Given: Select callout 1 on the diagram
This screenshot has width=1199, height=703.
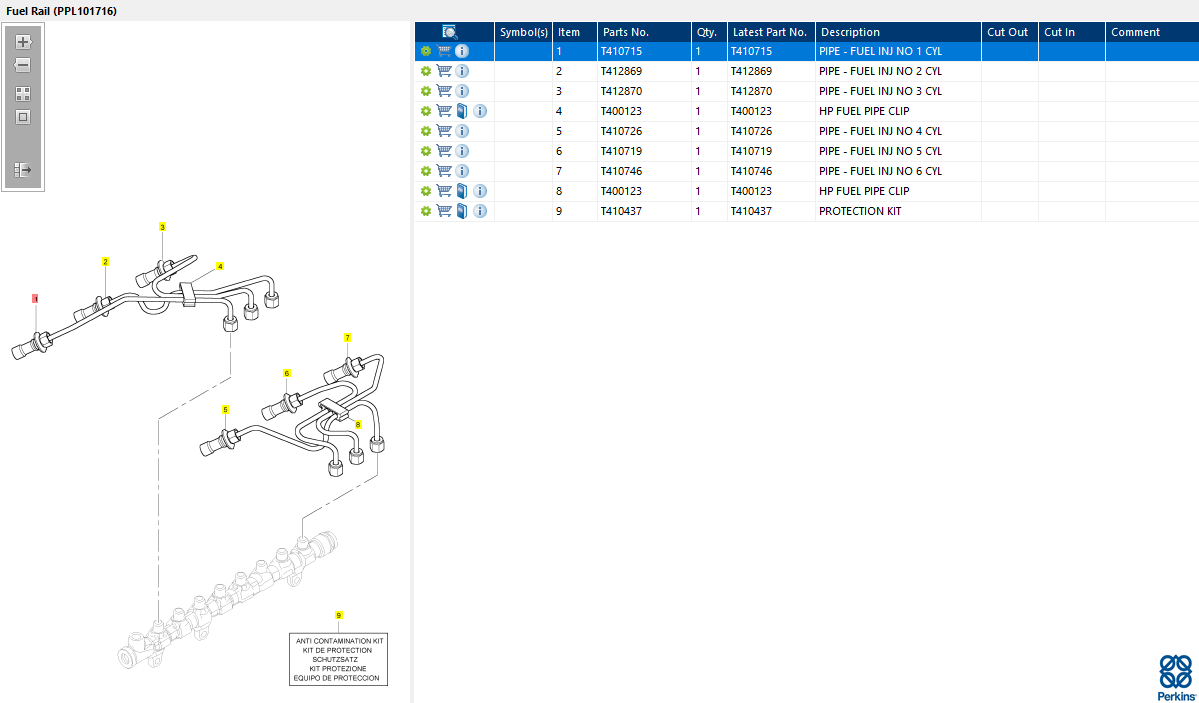Looking at the screenshot, I should click(35, 299).
